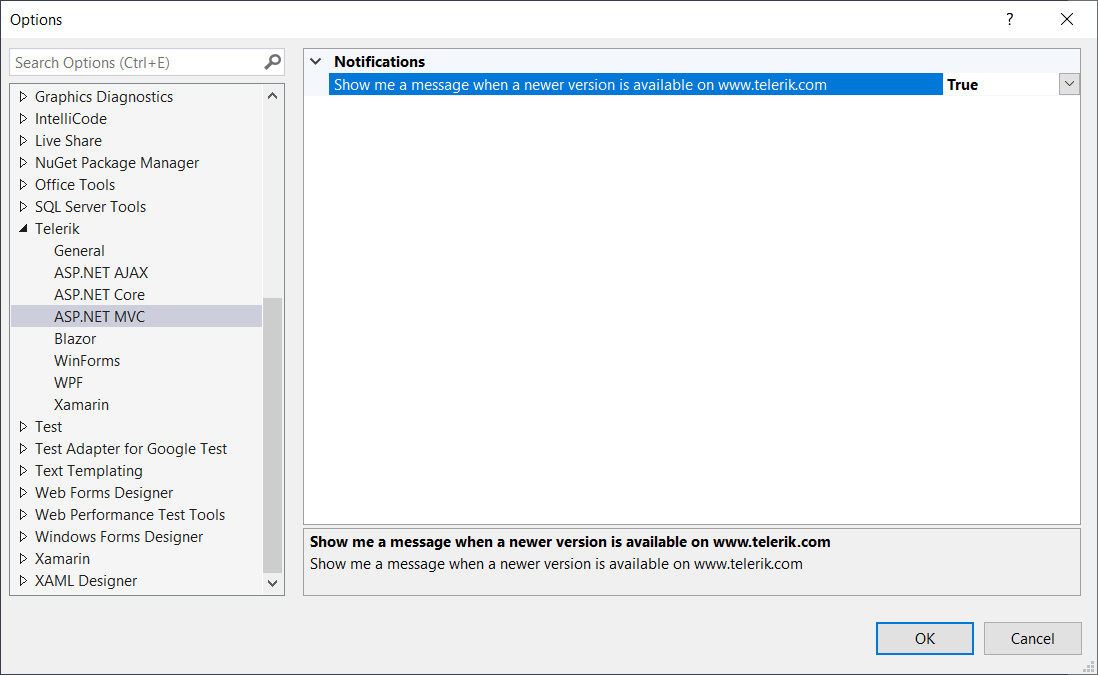The width and height of the screenshot is (1098, 675).
Task: Open the True value dropdown
Action: [1069, 83]
